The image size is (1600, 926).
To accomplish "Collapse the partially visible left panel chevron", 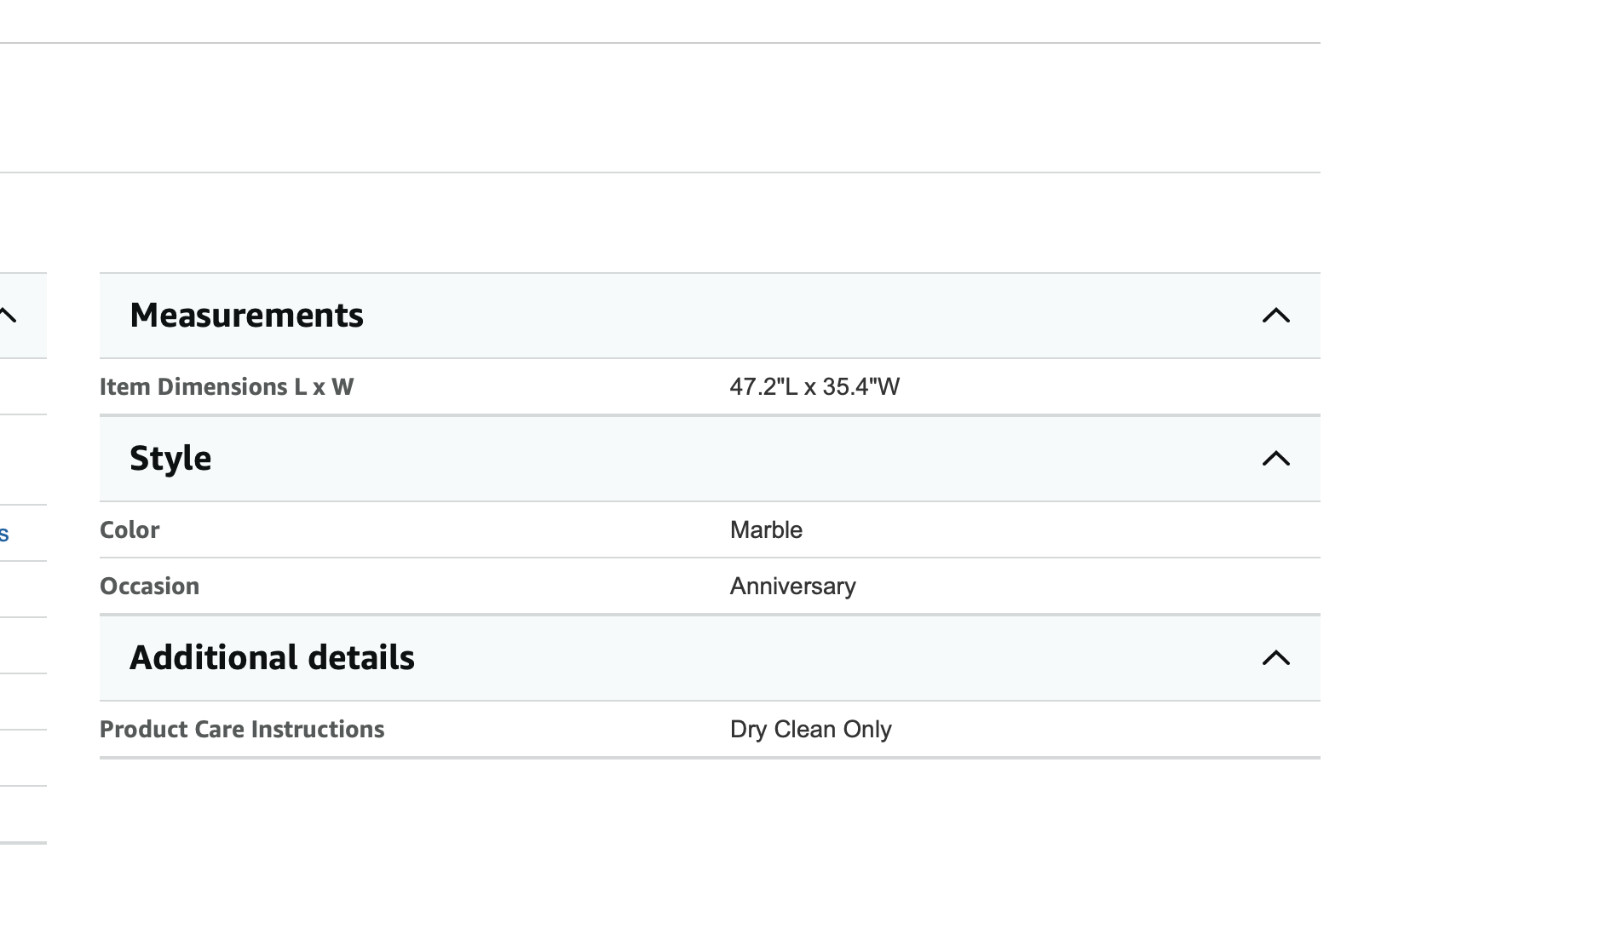I will click(8, 316).
